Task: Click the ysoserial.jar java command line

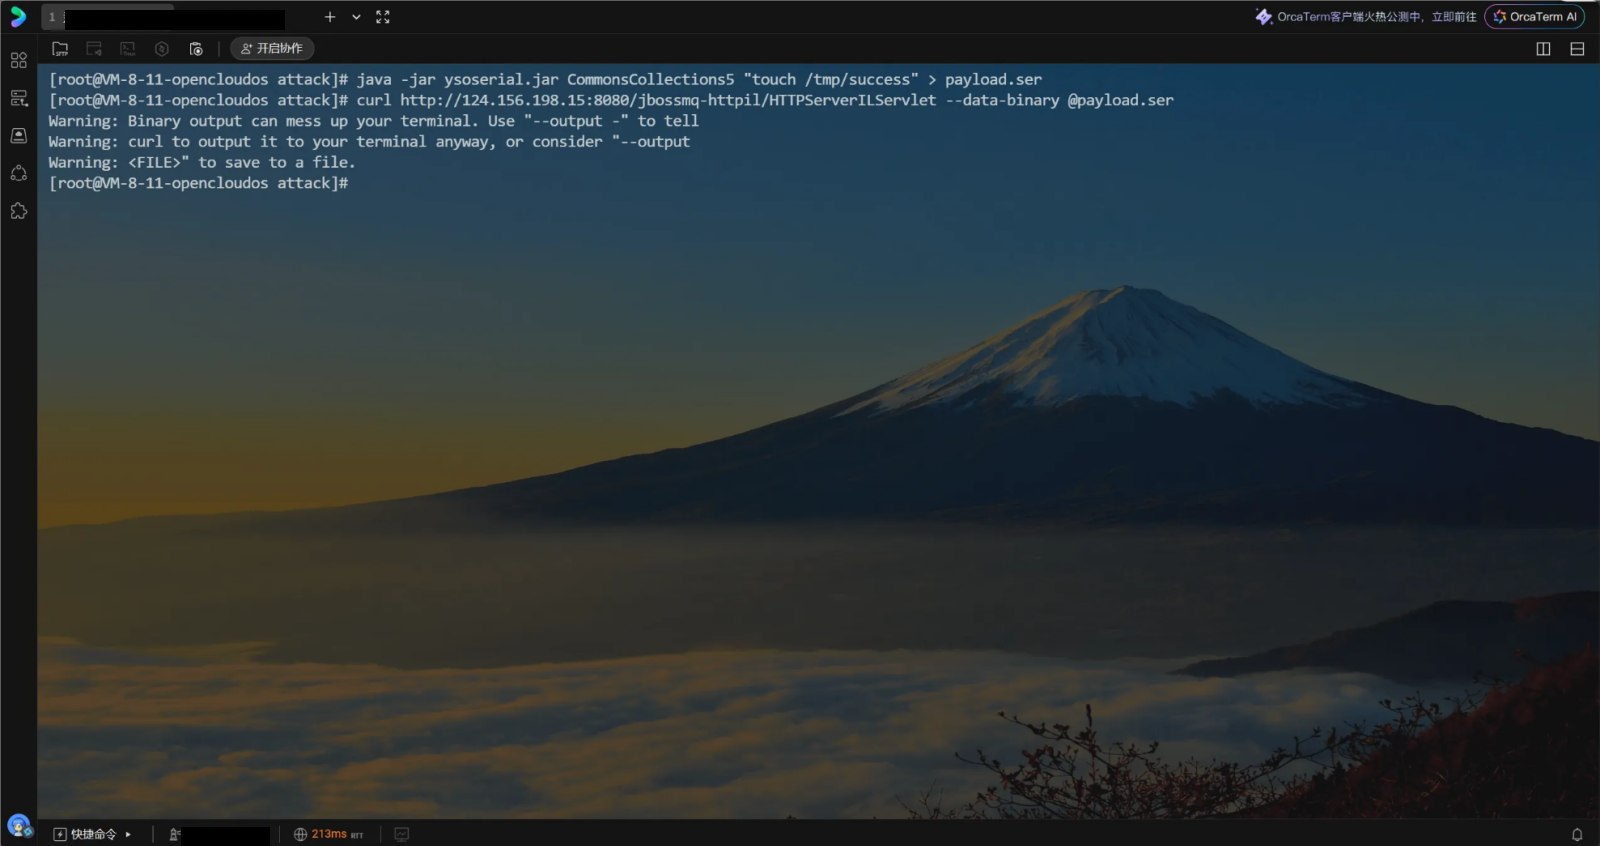Action: click(x=545, y=79)
